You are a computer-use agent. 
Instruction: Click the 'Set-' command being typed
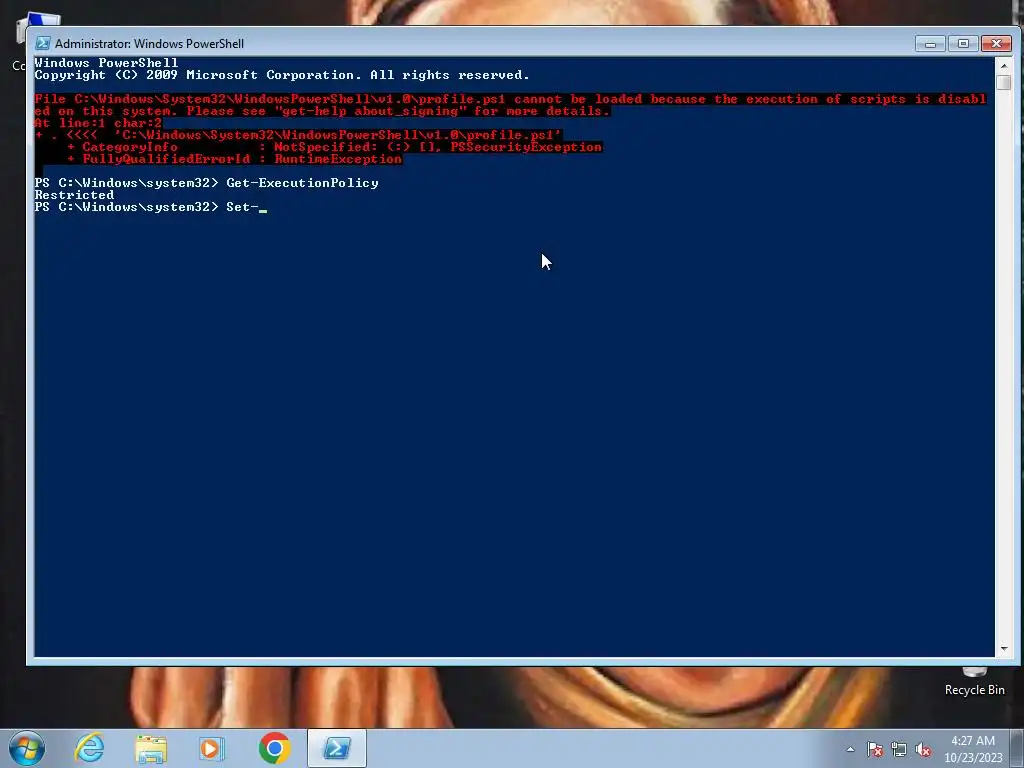pyautogui.click(x=242, y=207)
